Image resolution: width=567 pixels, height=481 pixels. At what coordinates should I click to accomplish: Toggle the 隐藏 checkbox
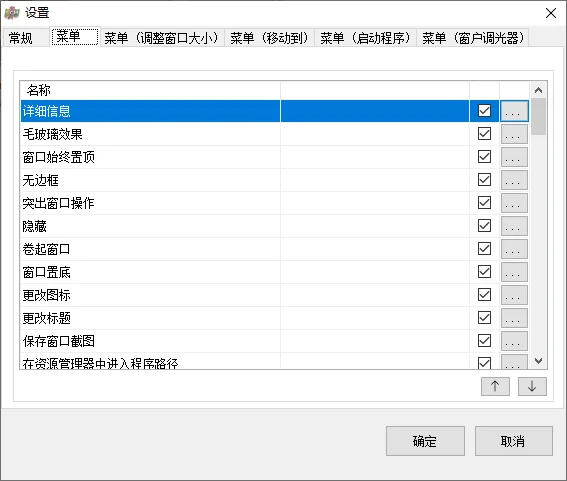coord(484,226)
